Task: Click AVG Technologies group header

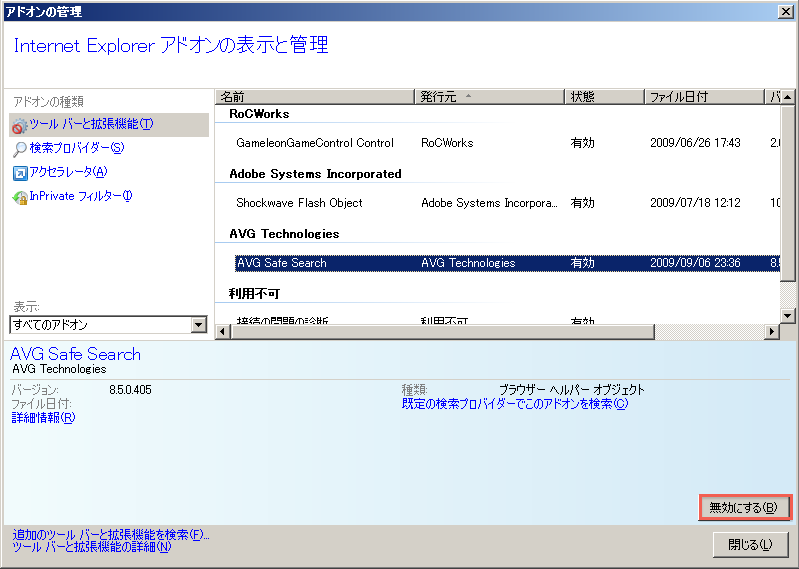Action: click(284, 234)
